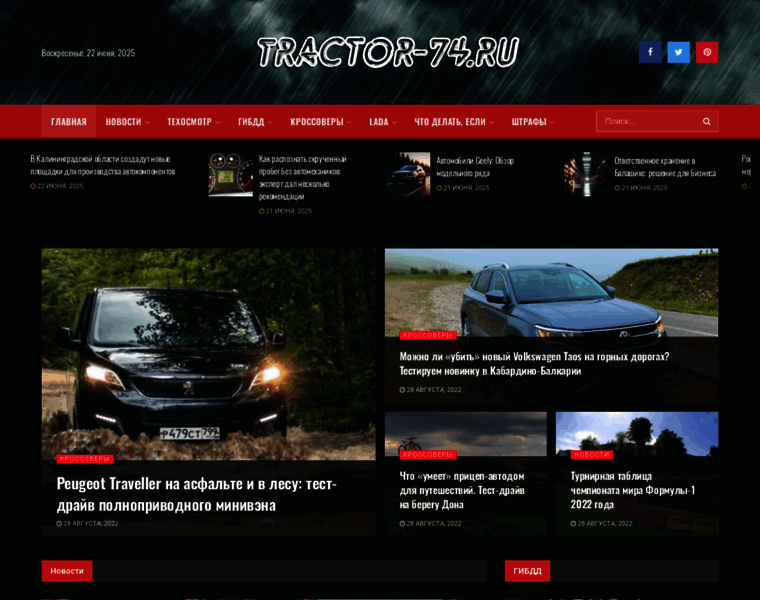Click the odometer dashboard thumbnail
The height and width of the screenshot is (600, 760).
(231, 174)
